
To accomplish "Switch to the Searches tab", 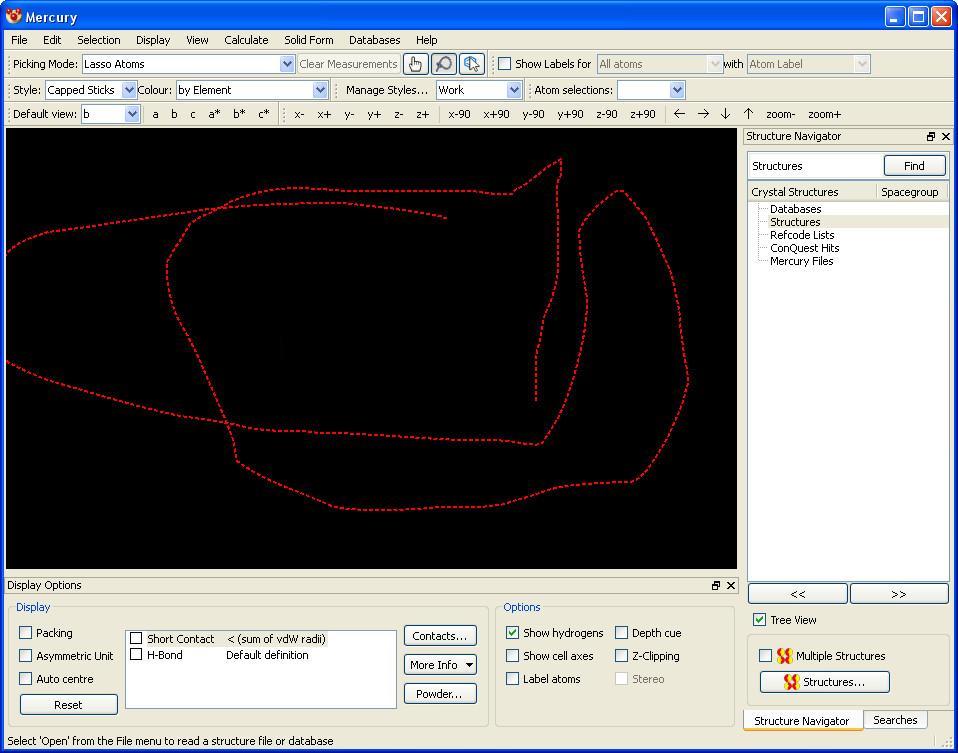I will [895, 720].
